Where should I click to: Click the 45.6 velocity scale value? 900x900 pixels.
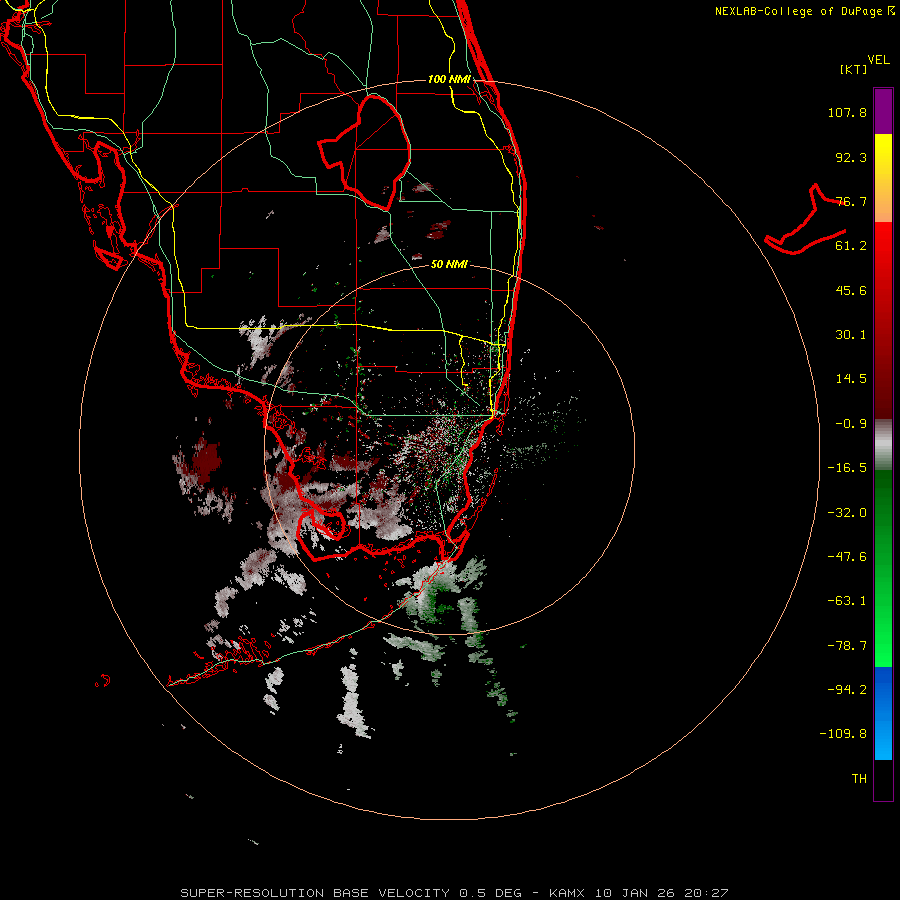[x=851, y=290]
